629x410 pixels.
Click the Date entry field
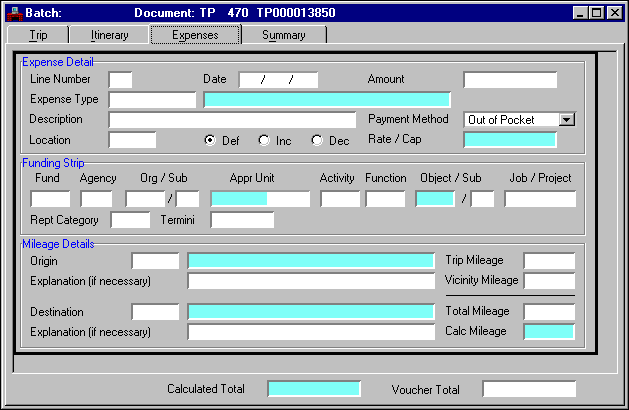tap(278, 80)
